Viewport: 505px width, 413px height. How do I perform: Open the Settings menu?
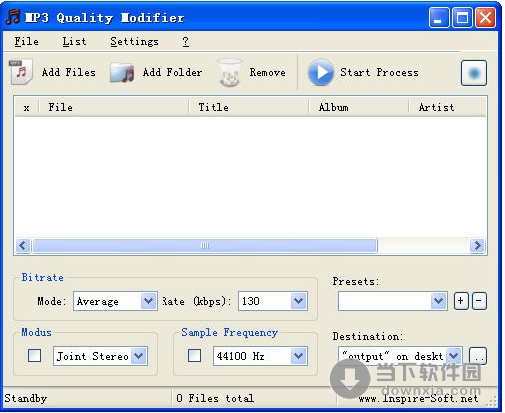point(134,42)
